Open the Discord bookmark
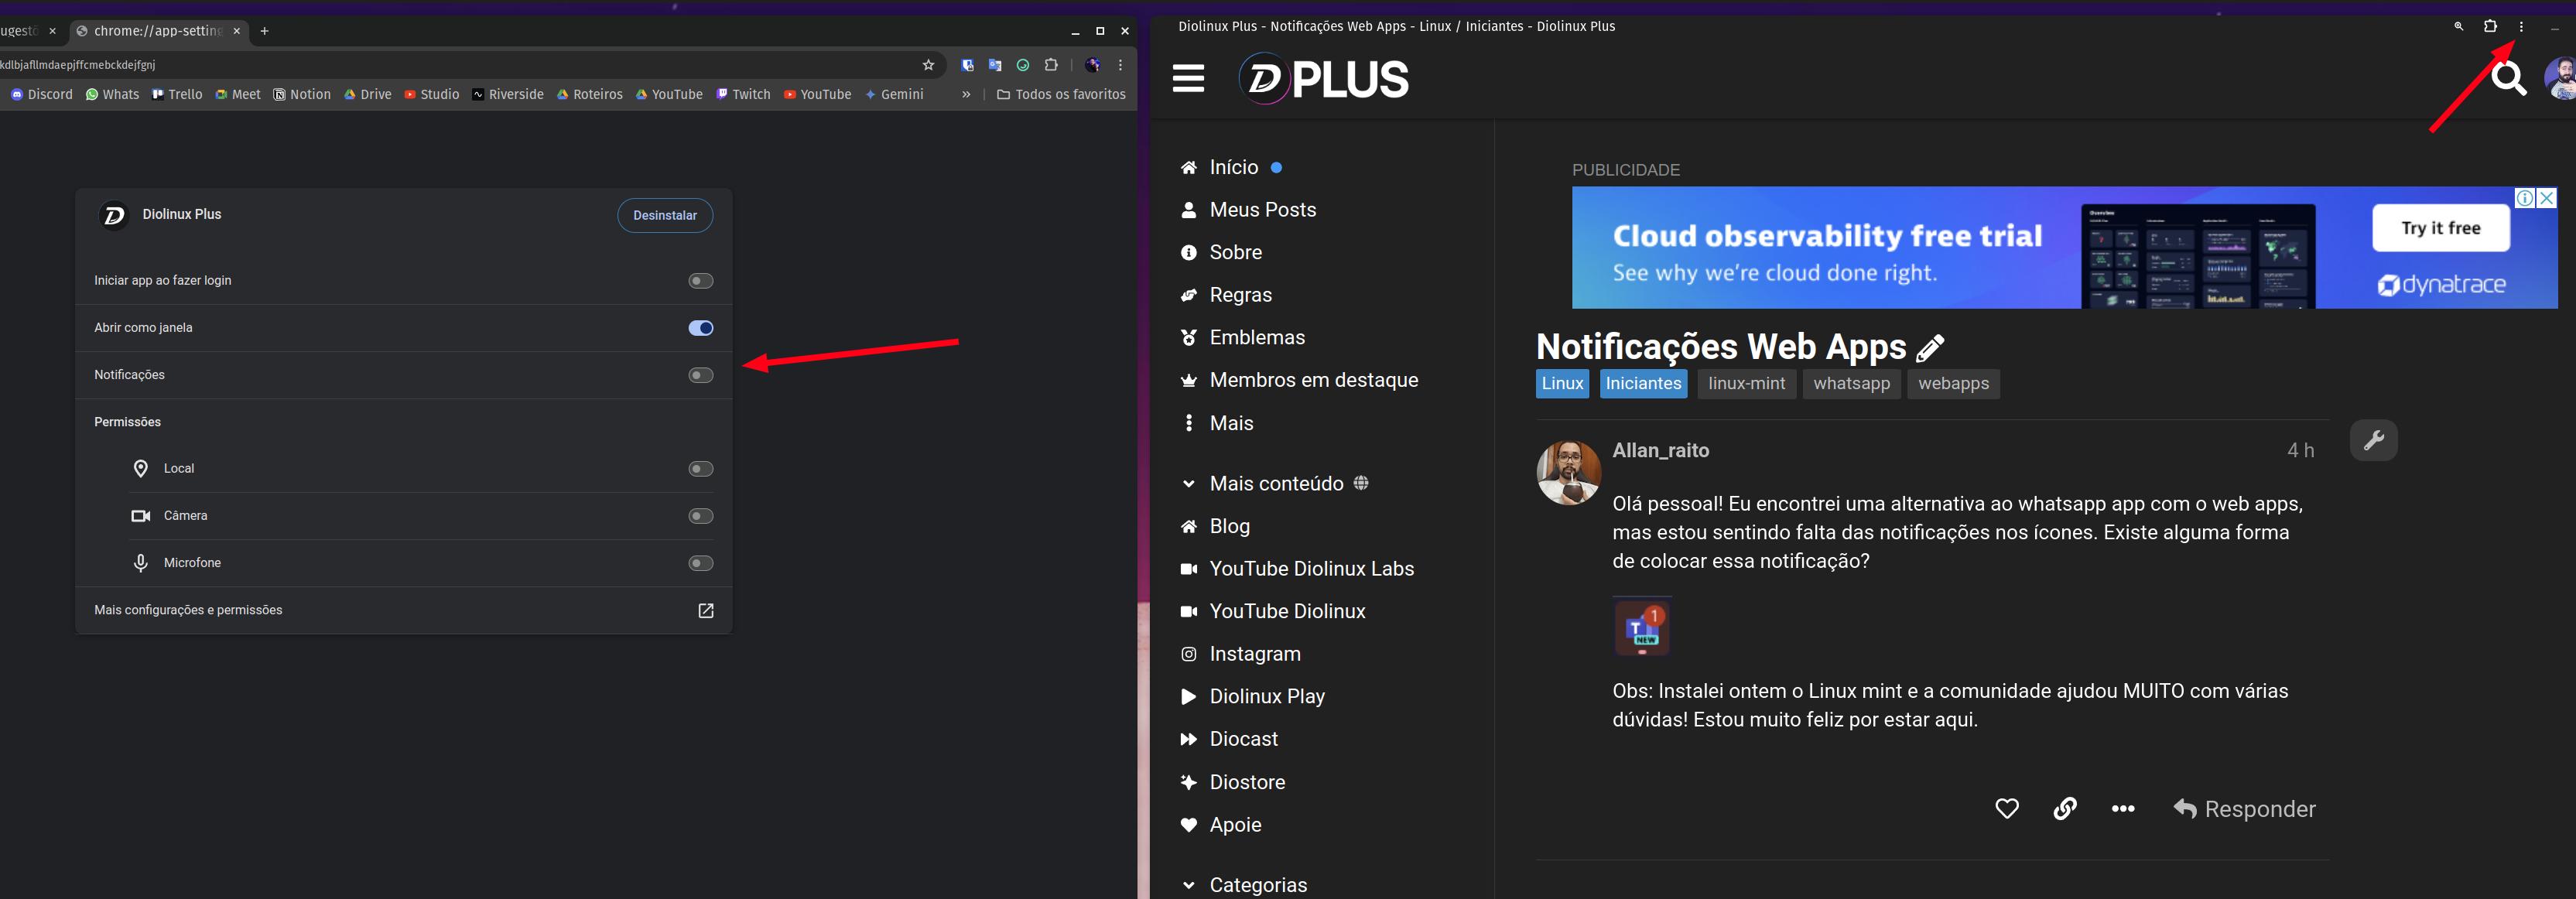Image resolution: width=2576 pixels, height=899 pixels. click(x=42, y=94)
